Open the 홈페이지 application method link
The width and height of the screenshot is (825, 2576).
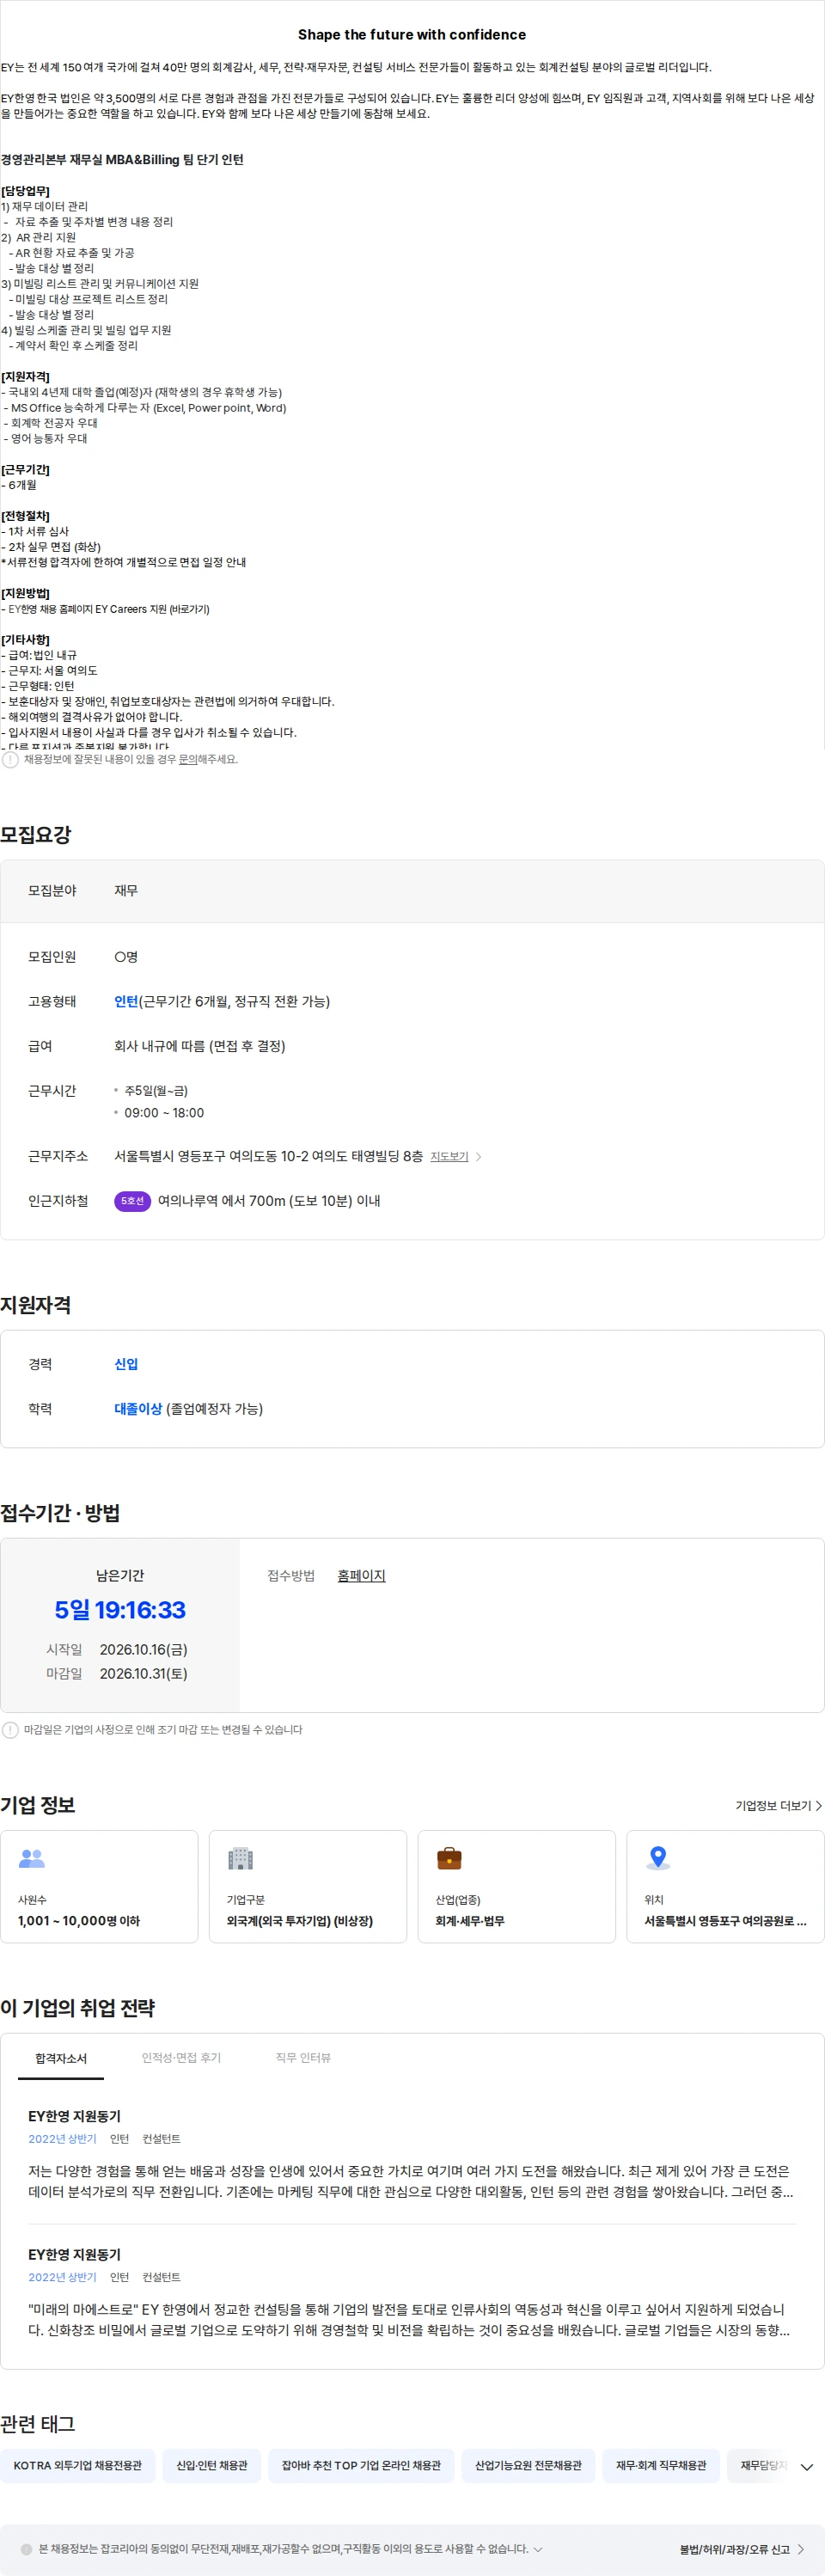point(361,1576)
